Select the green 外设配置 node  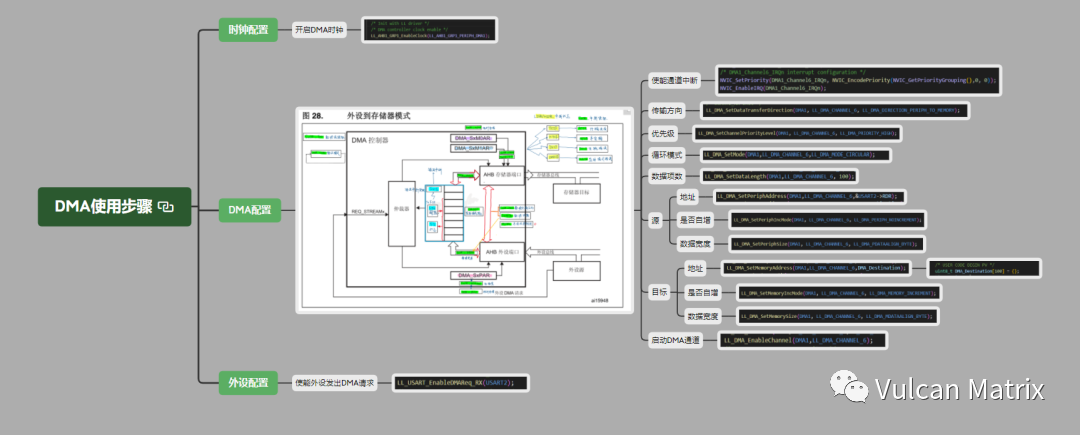click(x=249, y=383)
